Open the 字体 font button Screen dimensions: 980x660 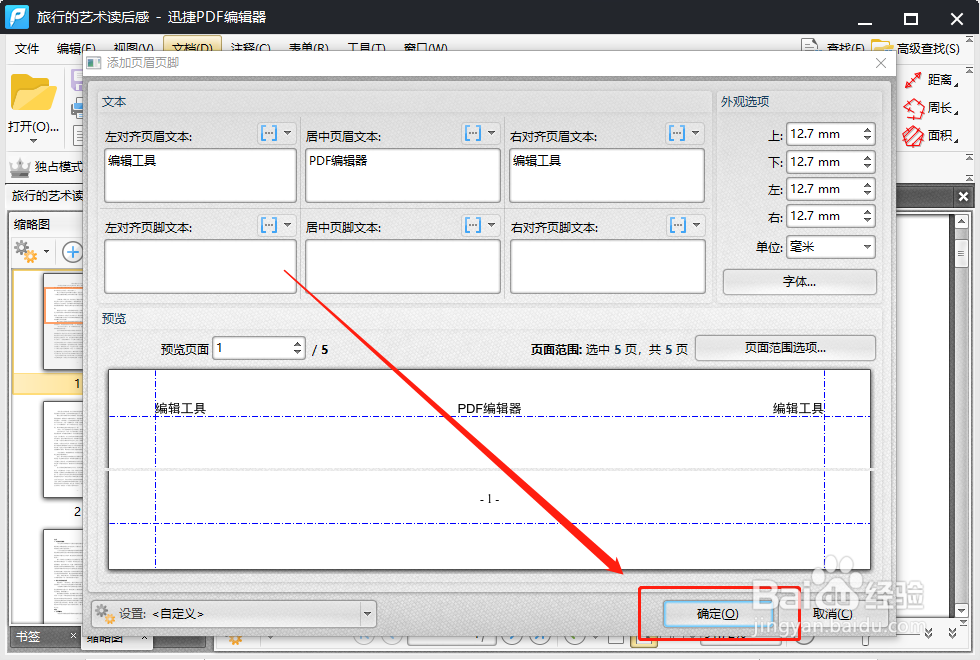pyautogui.click(x=799, y=282)
